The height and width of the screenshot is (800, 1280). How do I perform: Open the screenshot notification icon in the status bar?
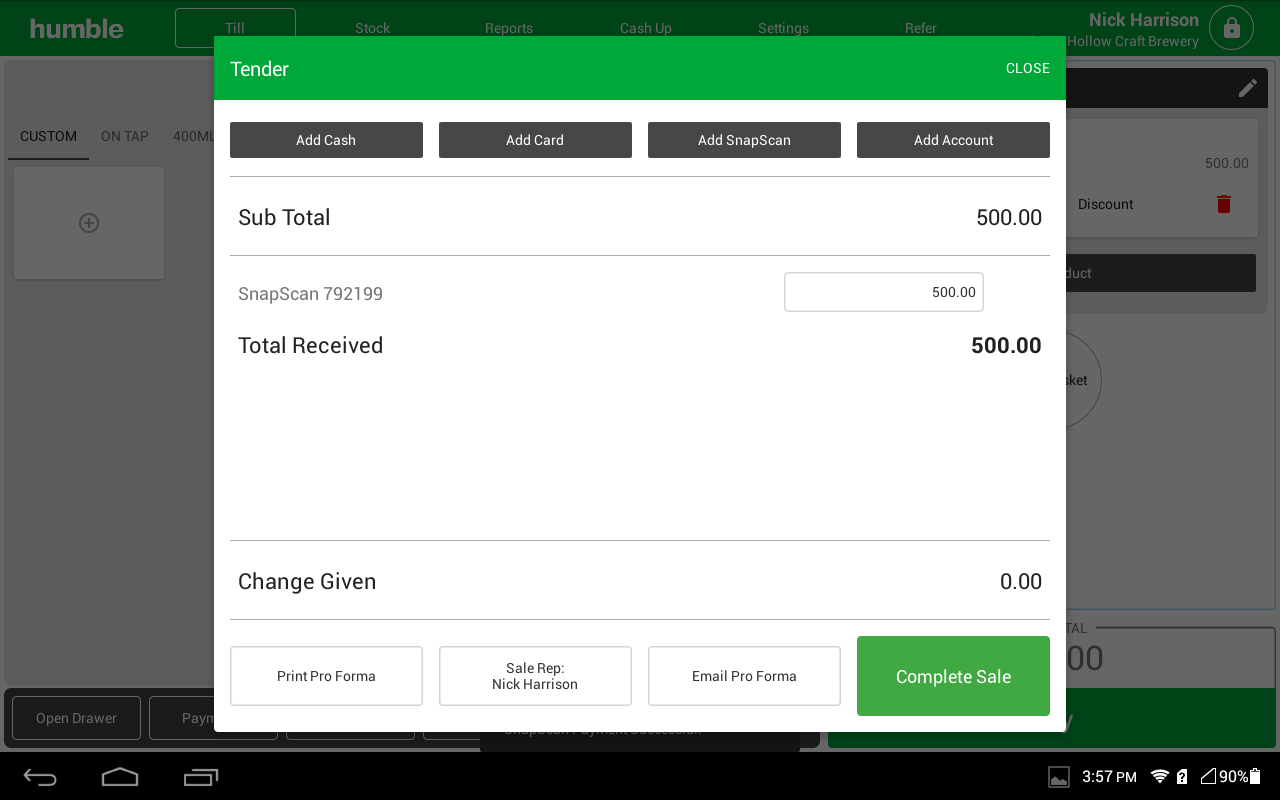[1059, 777]
